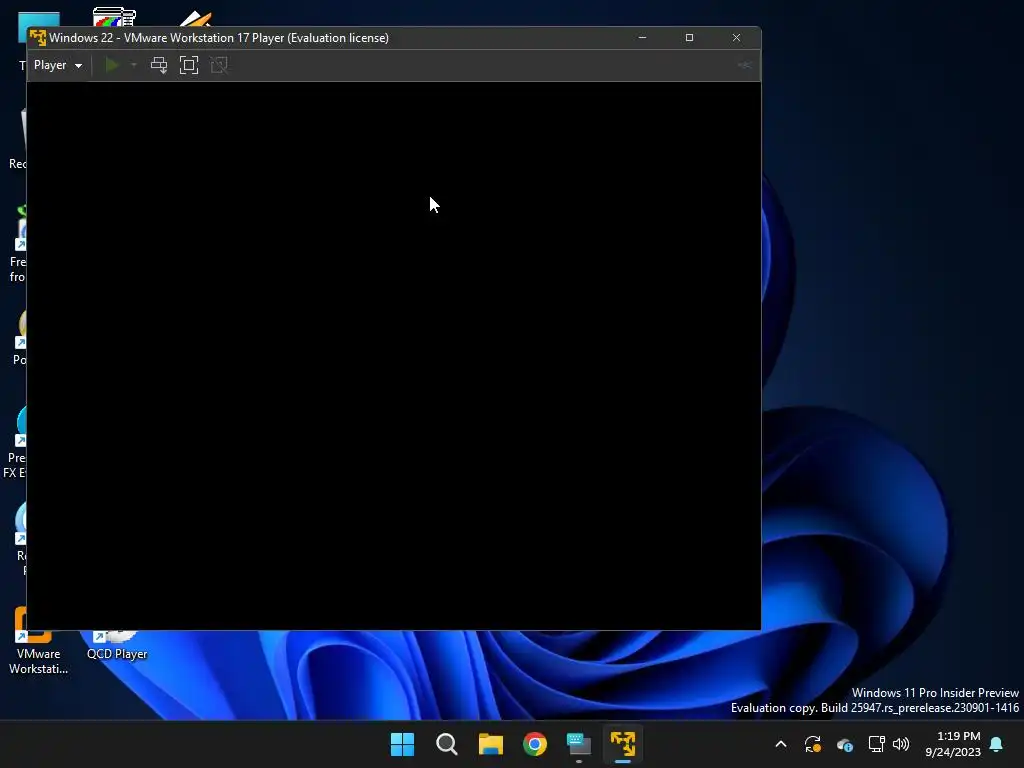Click the sync update tray icon

[812, 744]
